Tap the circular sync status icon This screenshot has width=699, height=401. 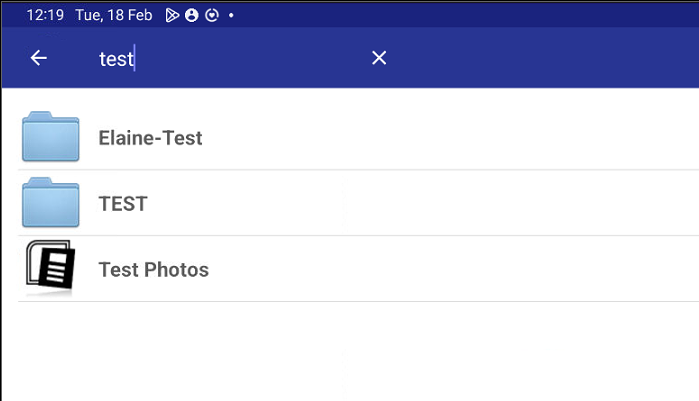click(211, 16)
